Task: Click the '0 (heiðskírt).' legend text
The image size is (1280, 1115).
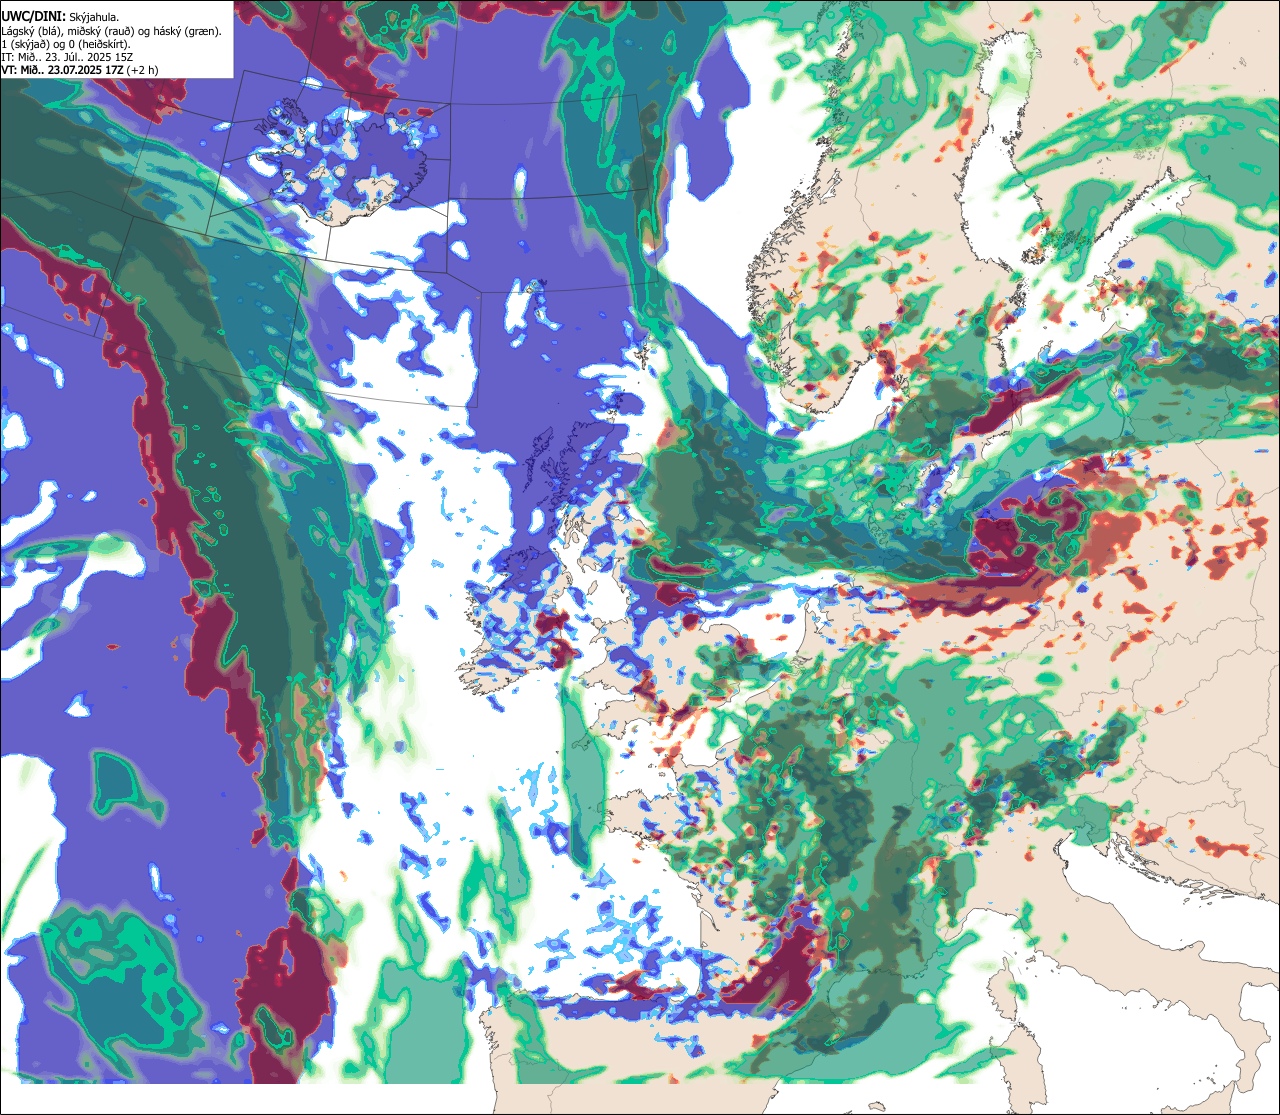Action: (99, 45)
